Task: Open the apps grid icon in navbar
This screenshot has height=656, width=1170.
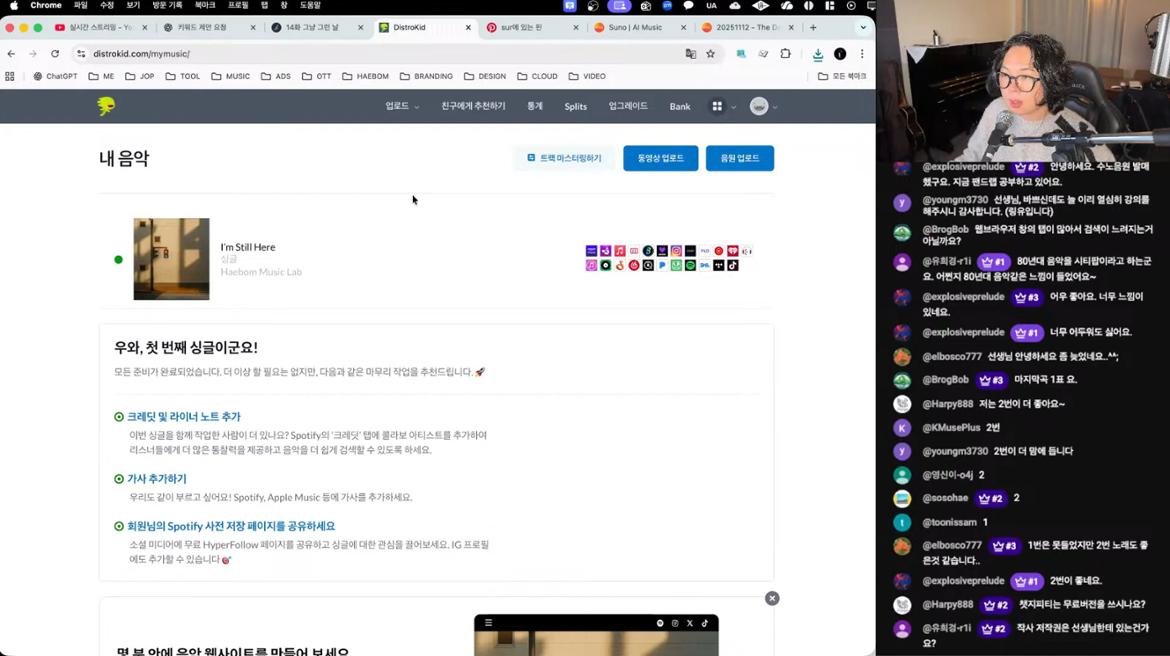Action: (x=717, y=106)
